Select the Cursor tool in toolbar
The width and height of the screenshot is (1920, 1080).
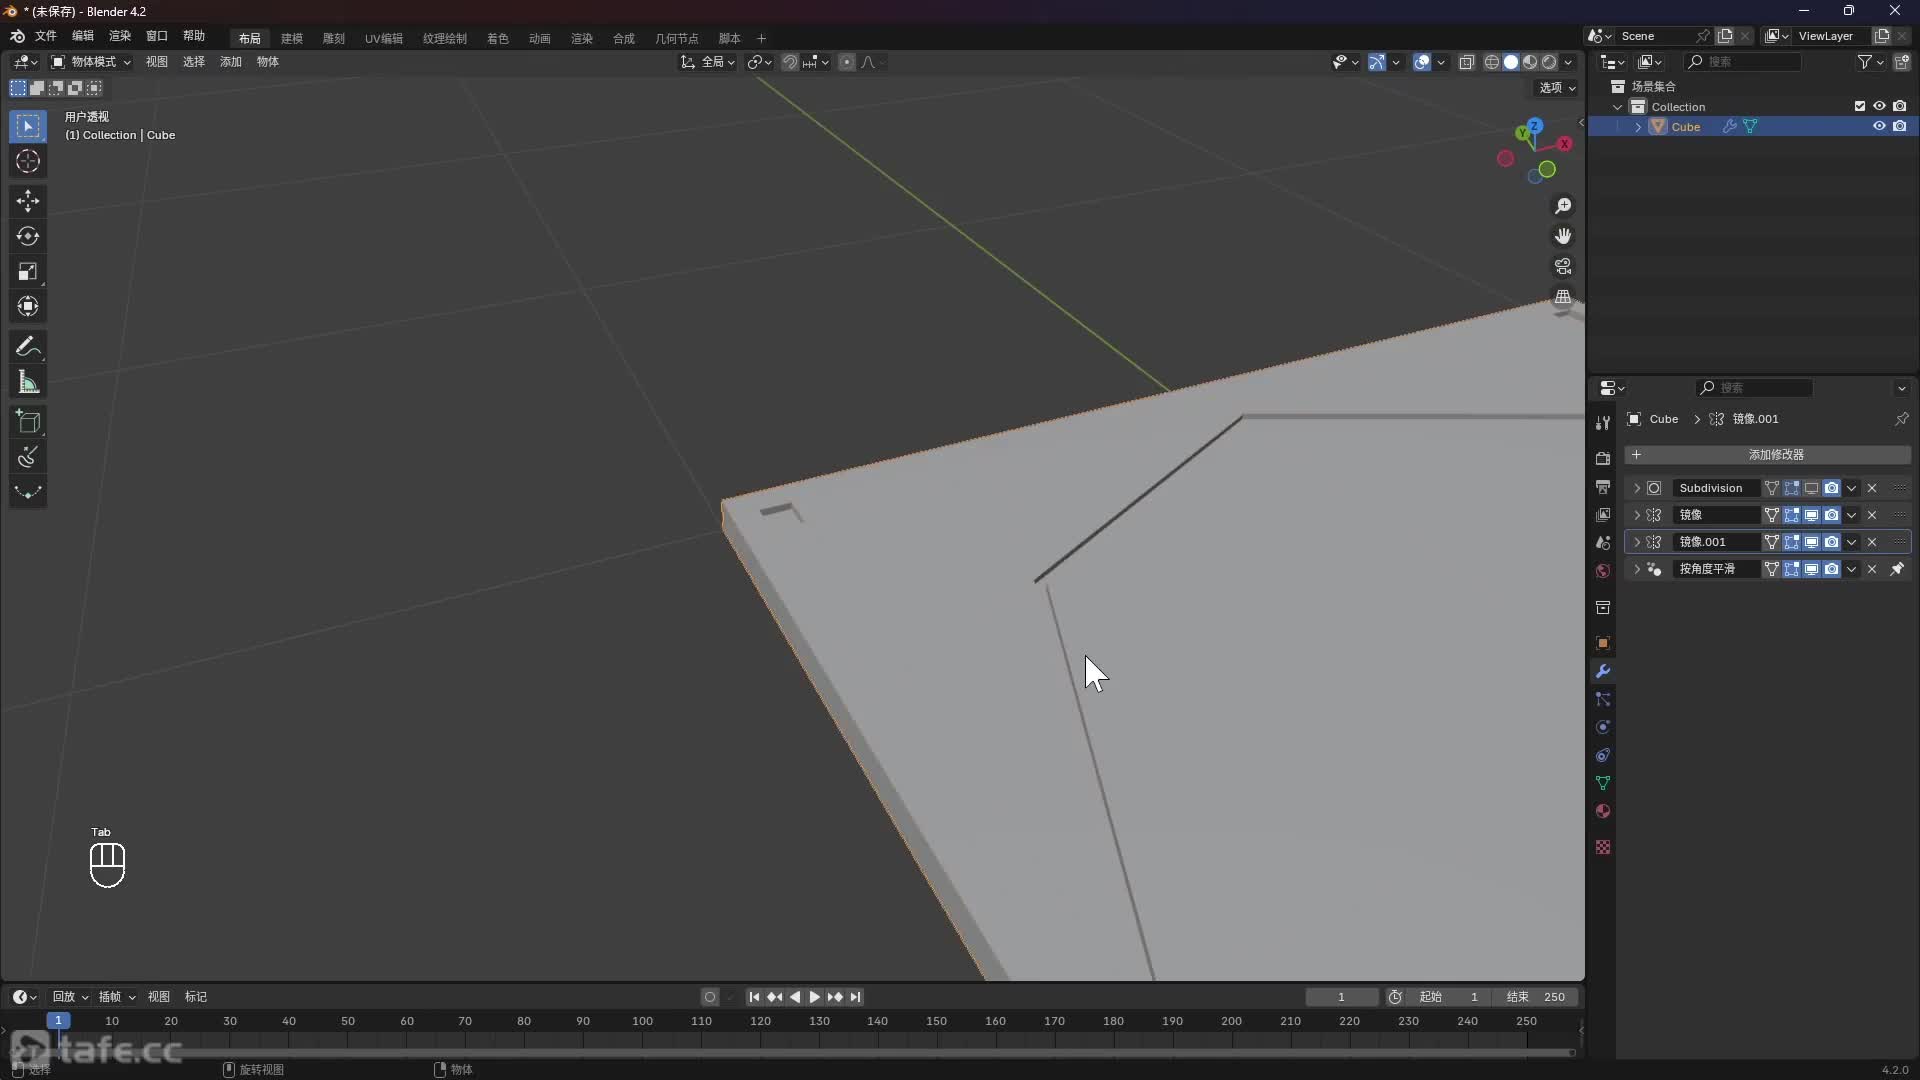pos(28,162)
